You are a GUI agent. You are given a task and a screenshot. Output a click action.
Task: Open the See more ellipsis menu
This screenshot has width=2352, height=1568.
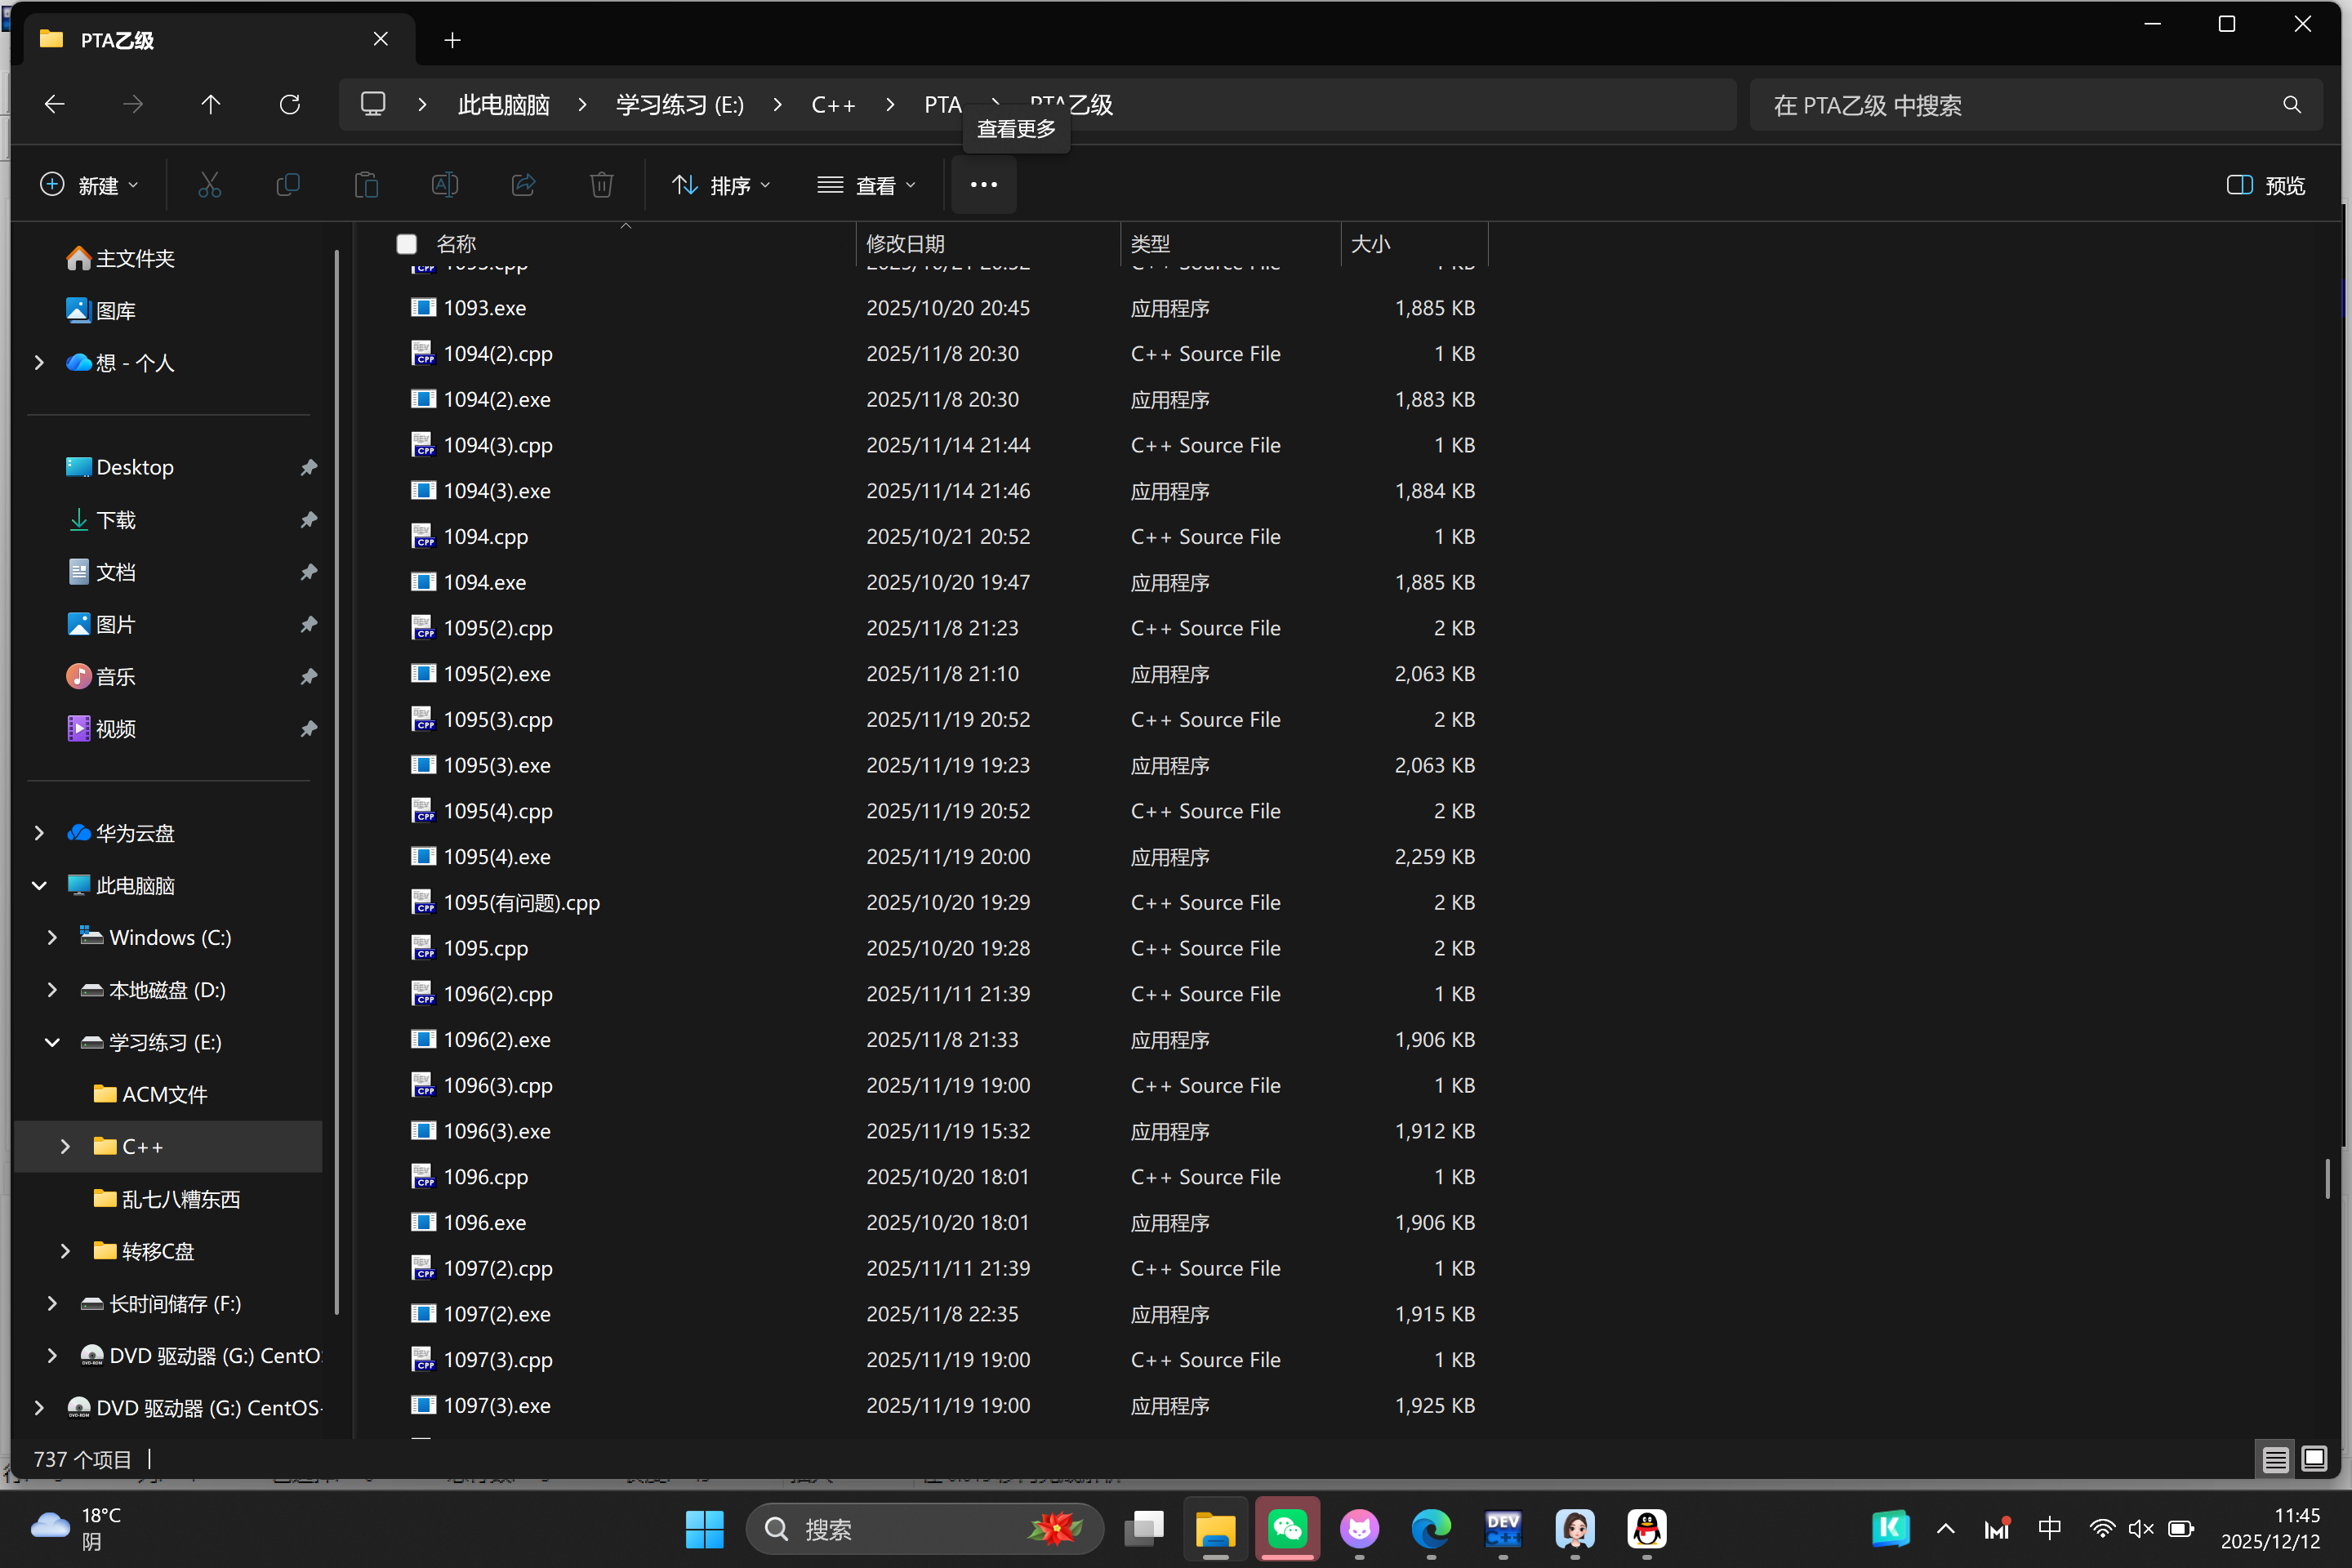[984, 185]
